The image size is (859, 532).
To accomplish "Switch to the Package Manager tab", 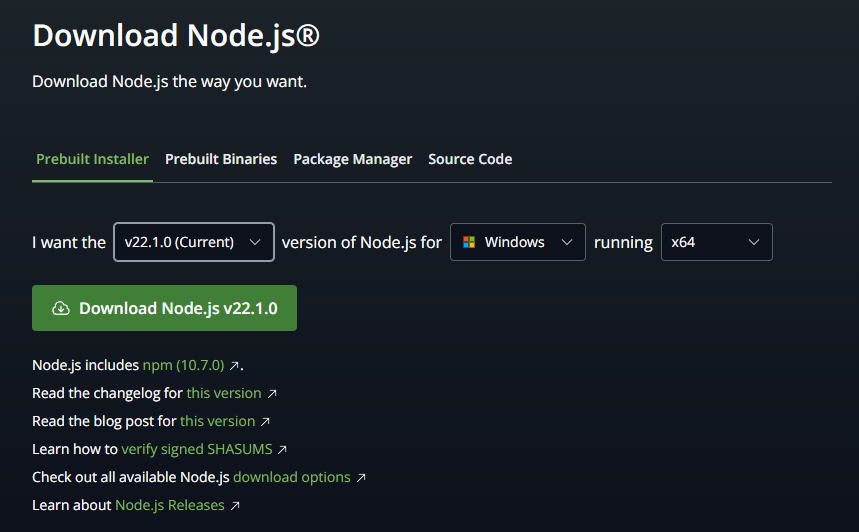I will [x=352, y=159].
